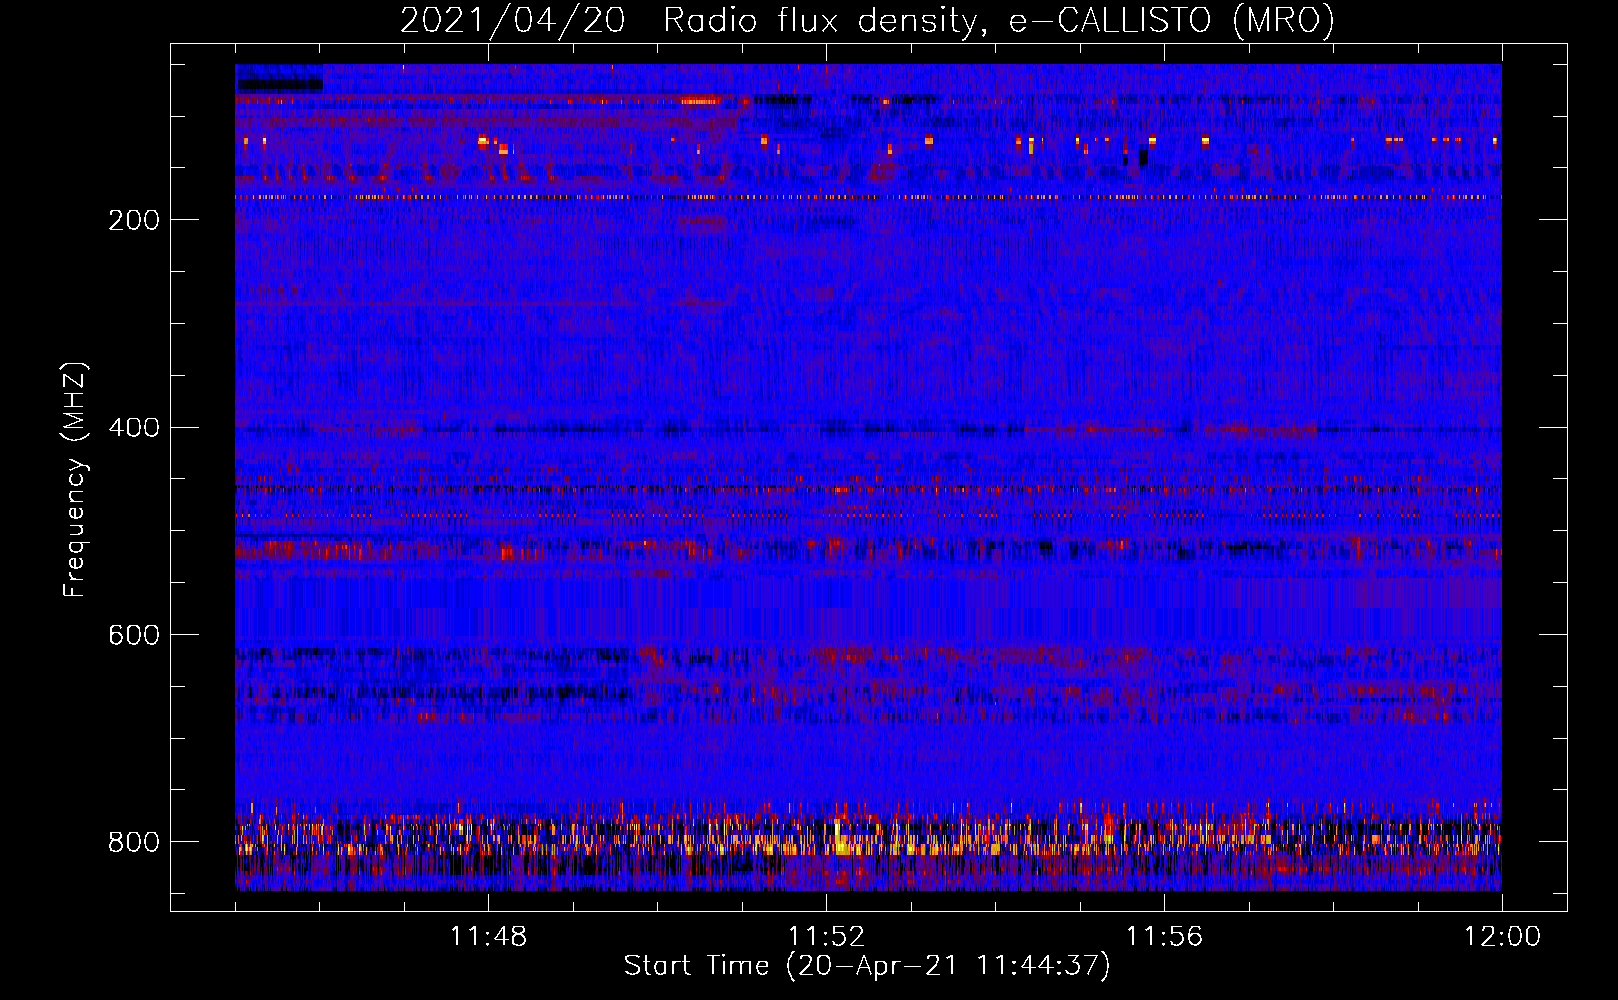Click the 12:00 time tick label

[1502, 937]
